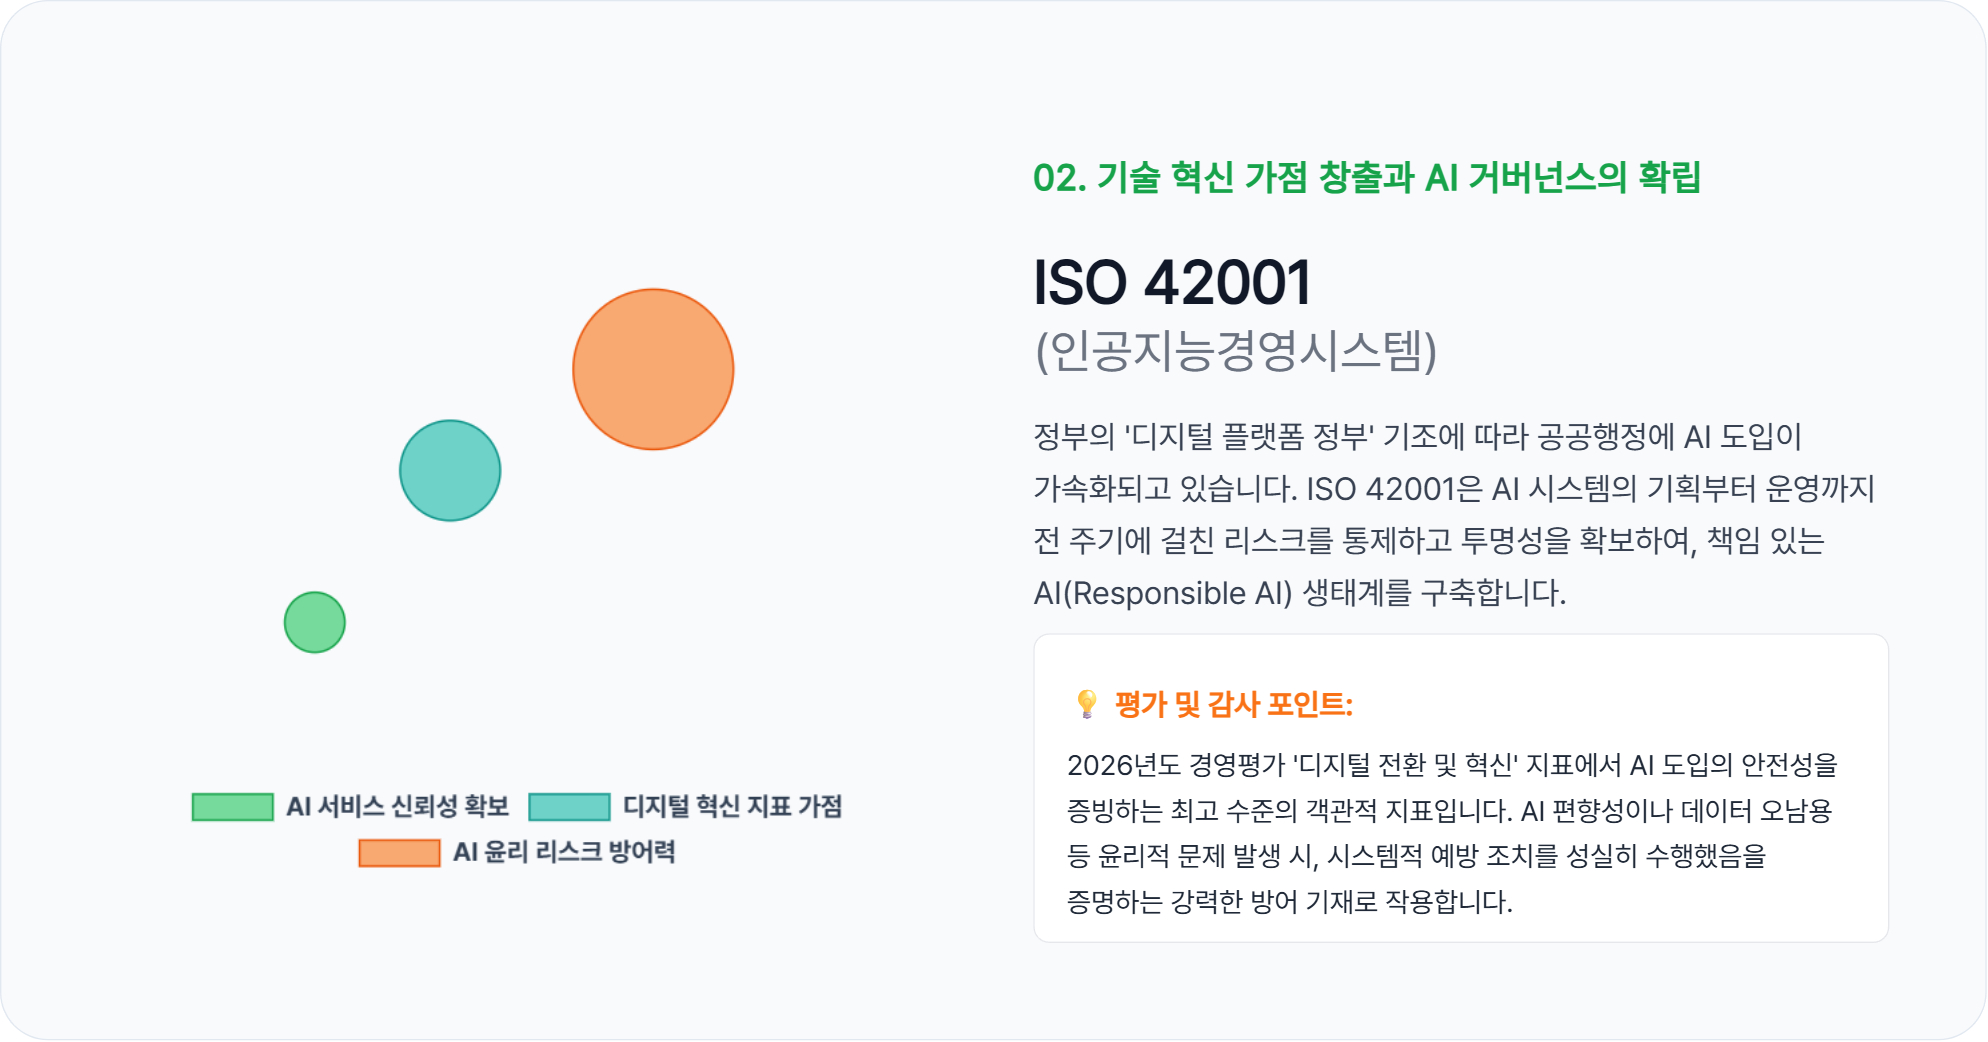
Task: Click 'Responsible AI' text in the description
Action: [1178, 593]
